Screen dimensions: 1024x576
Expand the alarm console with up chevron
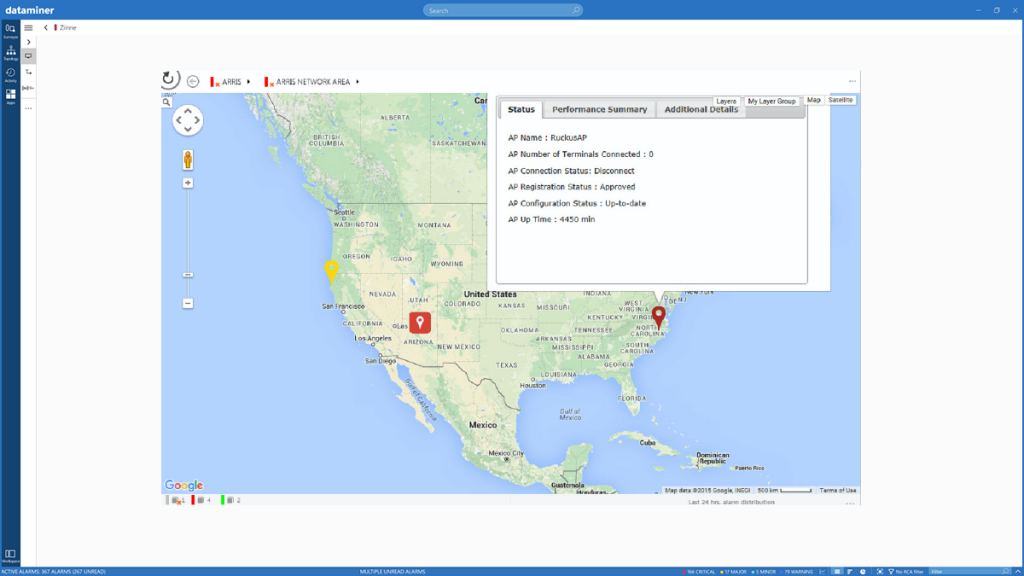tap(1017, 571)
